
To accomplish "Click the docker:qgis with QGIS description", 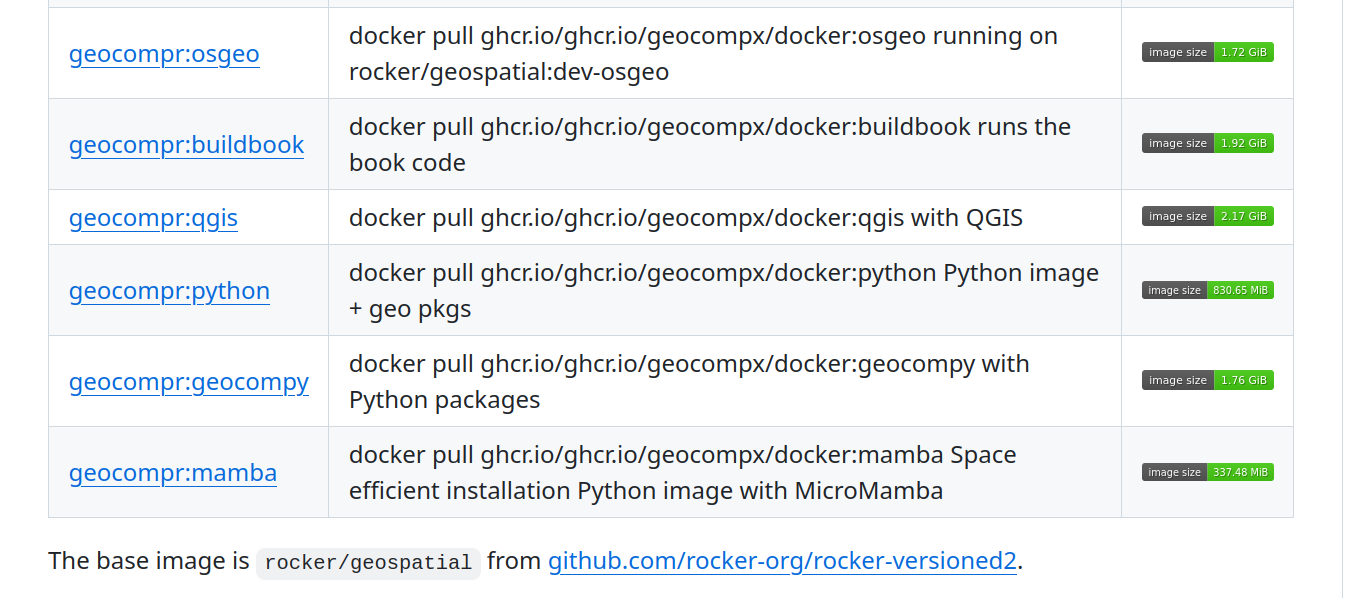I will (x=685, y=218).
